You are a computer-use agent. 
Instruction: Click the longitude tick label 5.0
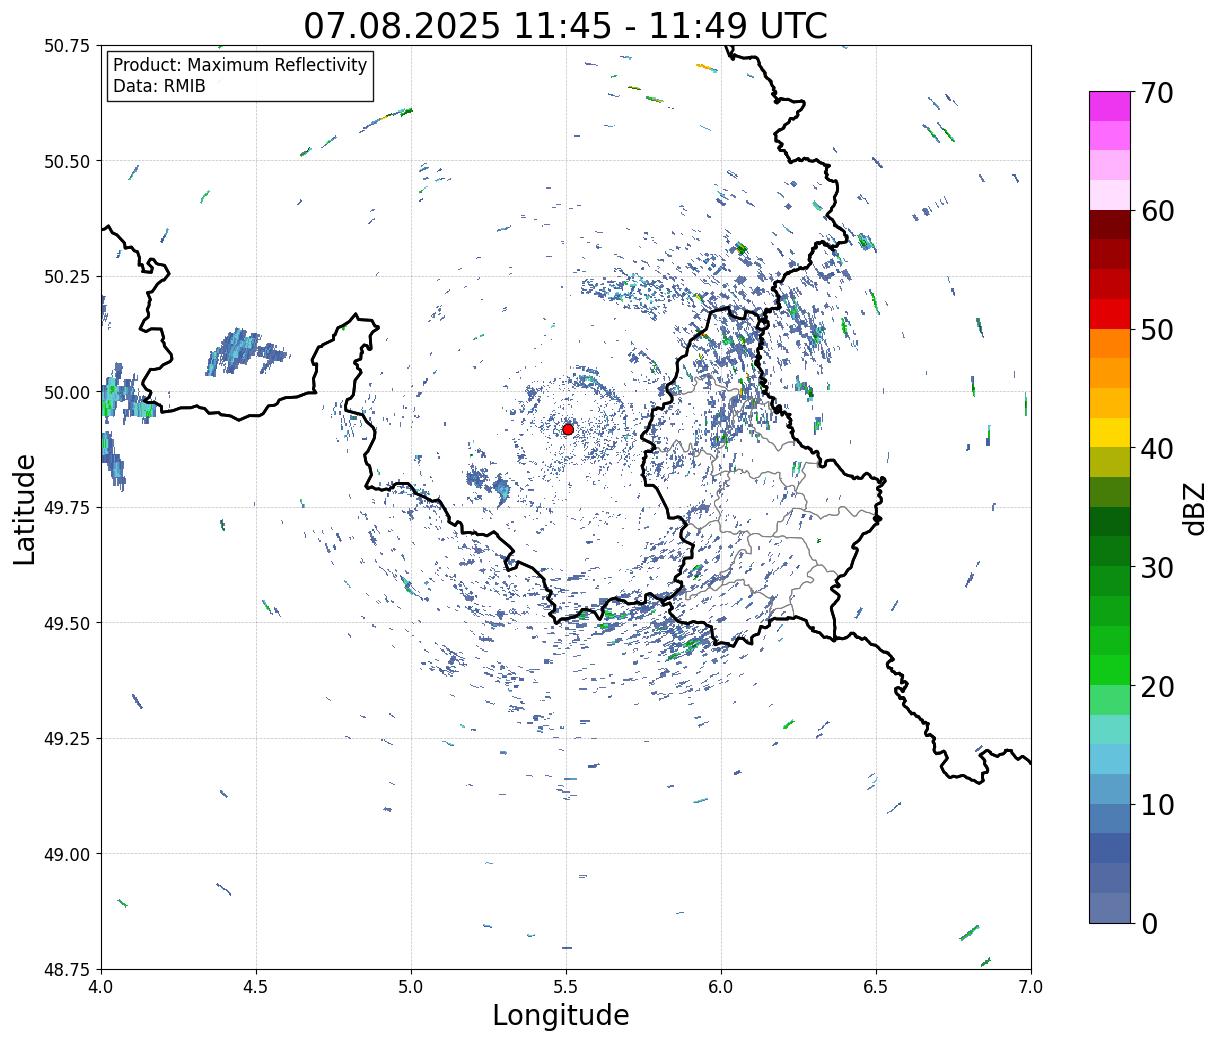411,986
